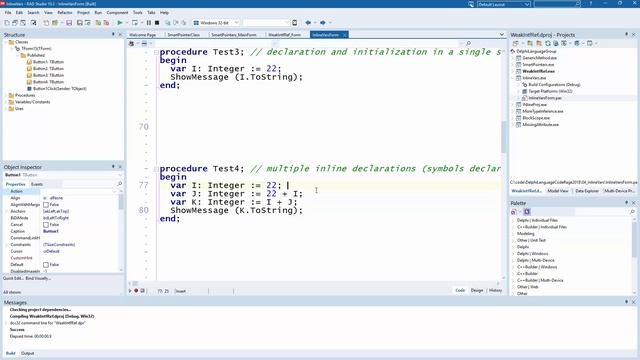Click the Run Without Debugging toolbar icon
This screenshot has width=640, height=360.
pos(135,23)
